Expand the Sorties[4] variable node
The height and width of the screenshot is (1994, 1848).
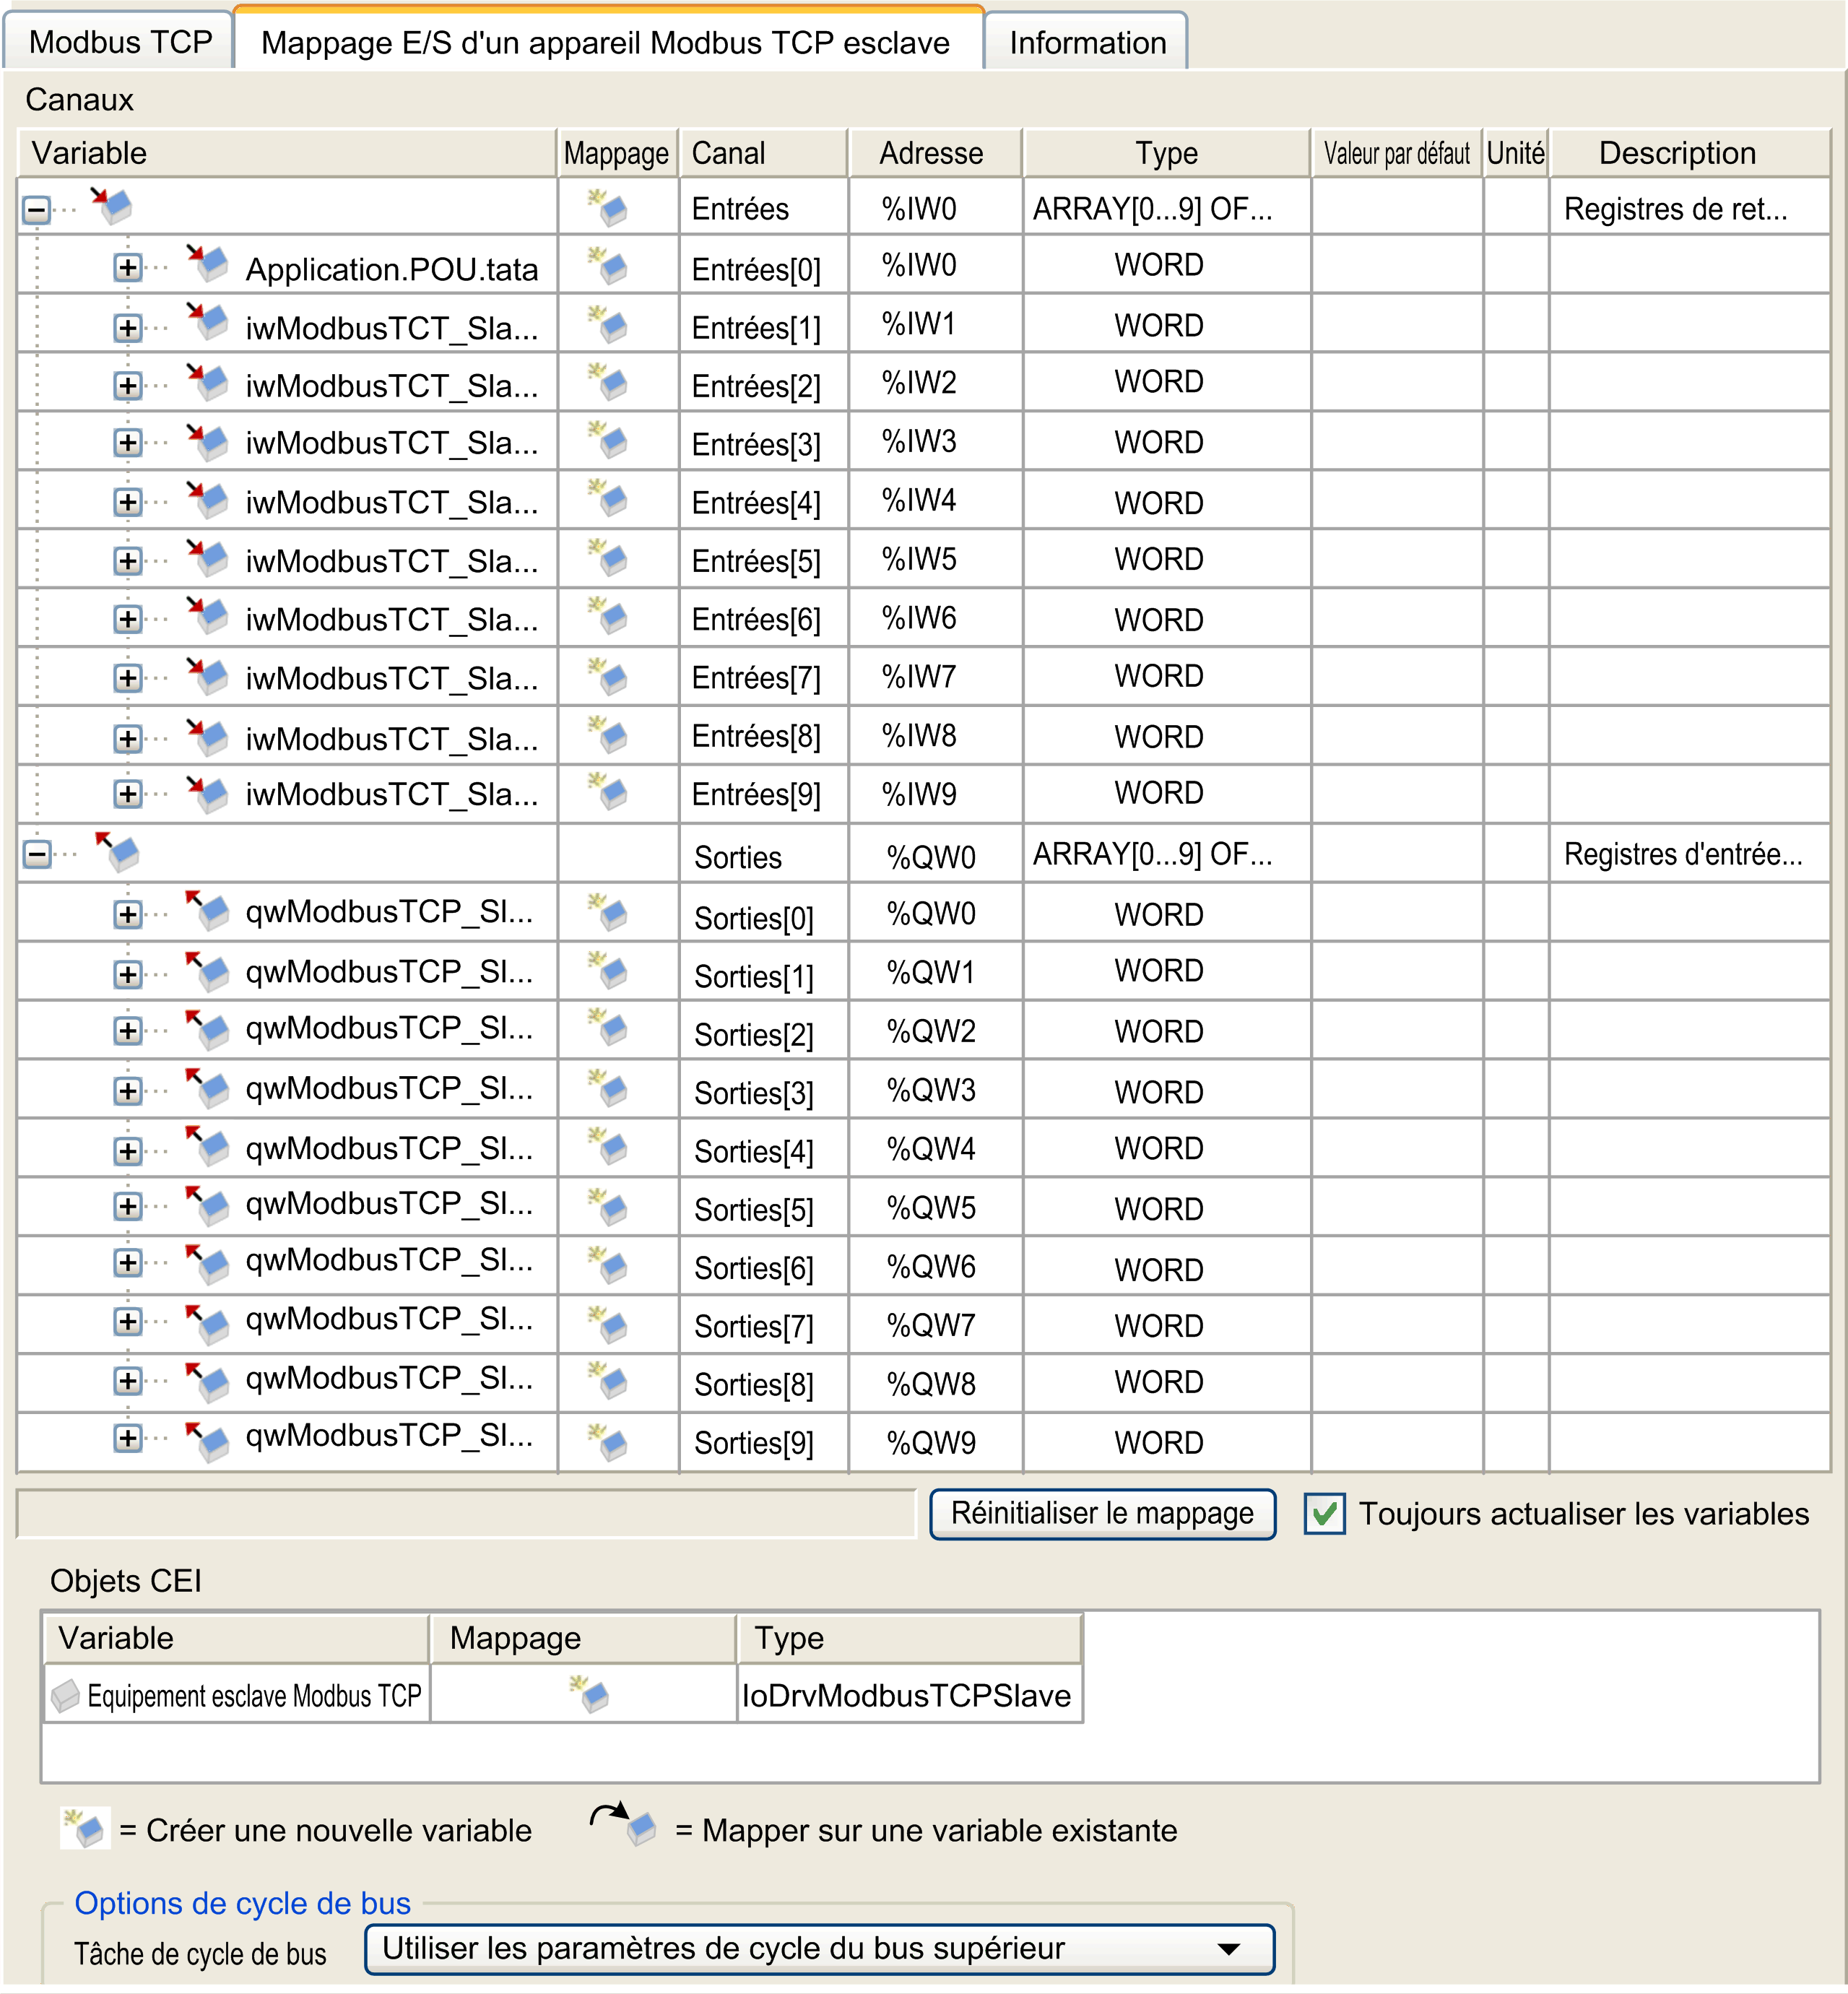pyautogui.click(x=127, y=1151)
